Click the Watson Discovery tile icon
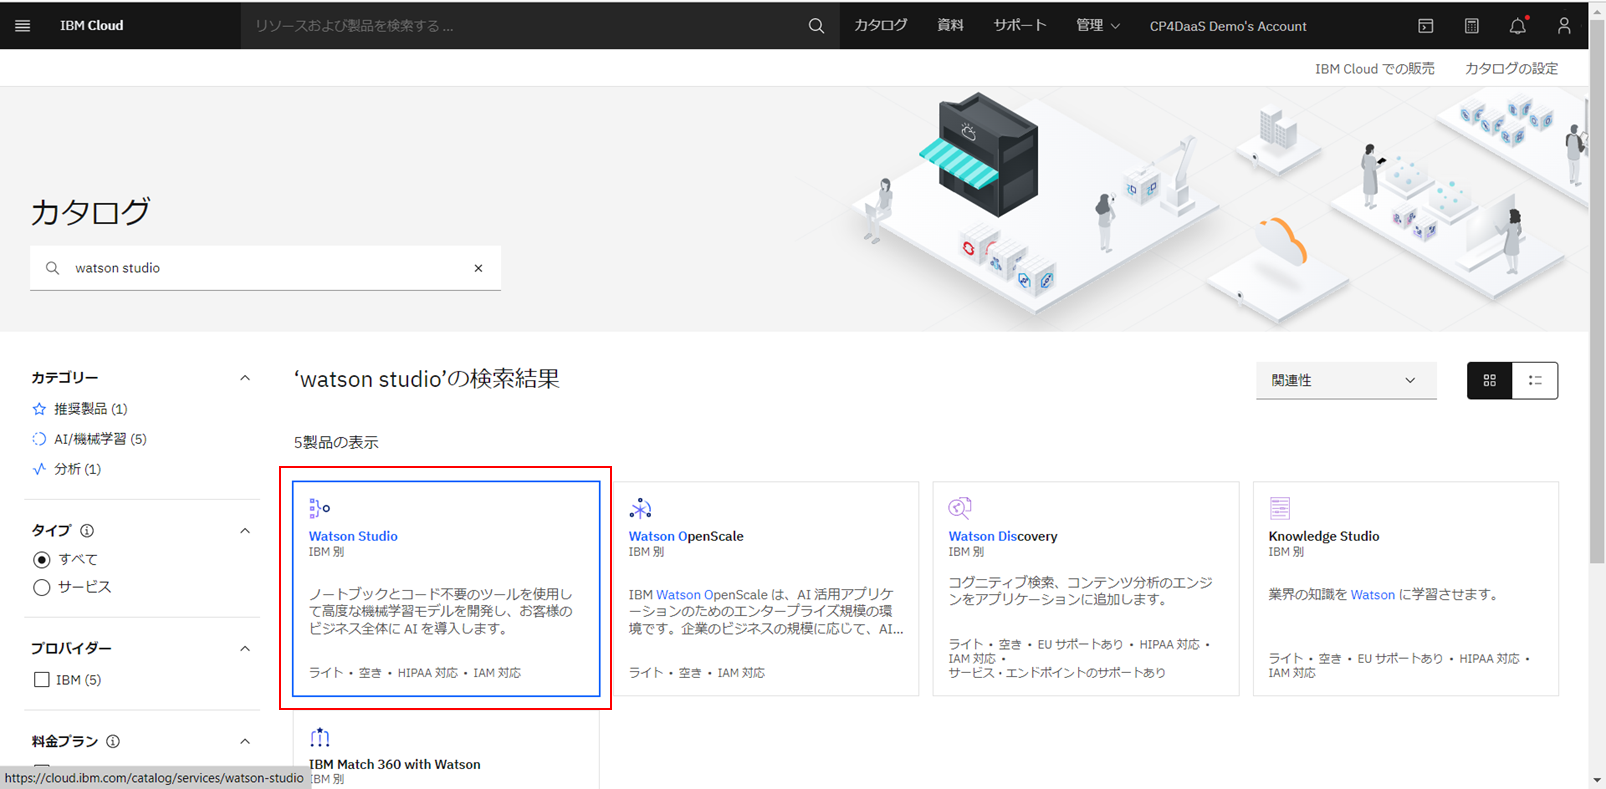Viewport: 1606px width, 789px height. 960,508
